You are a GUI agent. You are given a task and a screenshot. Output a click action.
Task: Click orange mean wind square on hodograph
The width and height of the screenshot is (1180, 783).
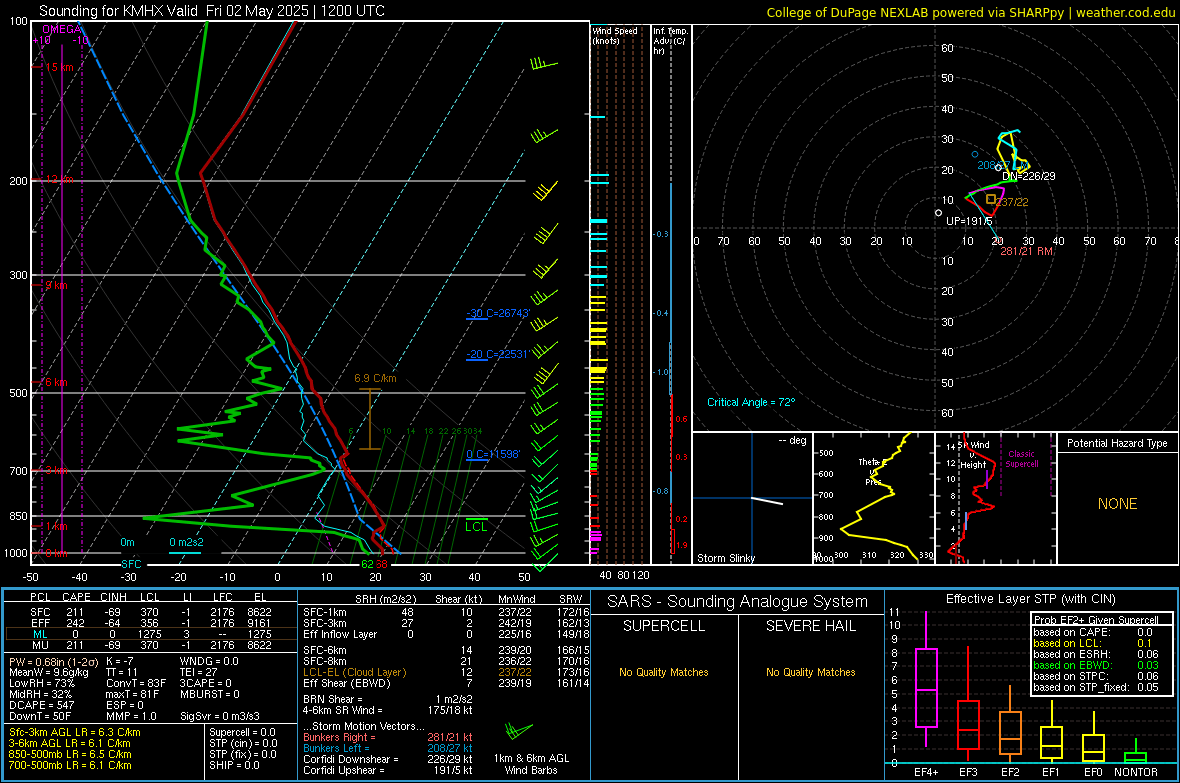tap(991, 200)
